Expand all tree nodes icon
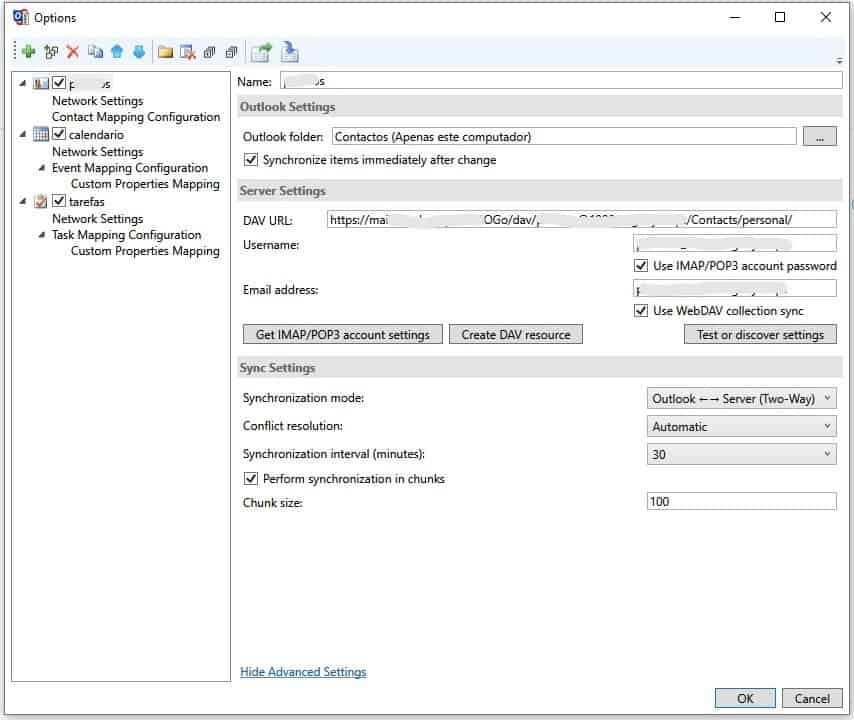 click(210, 52)
